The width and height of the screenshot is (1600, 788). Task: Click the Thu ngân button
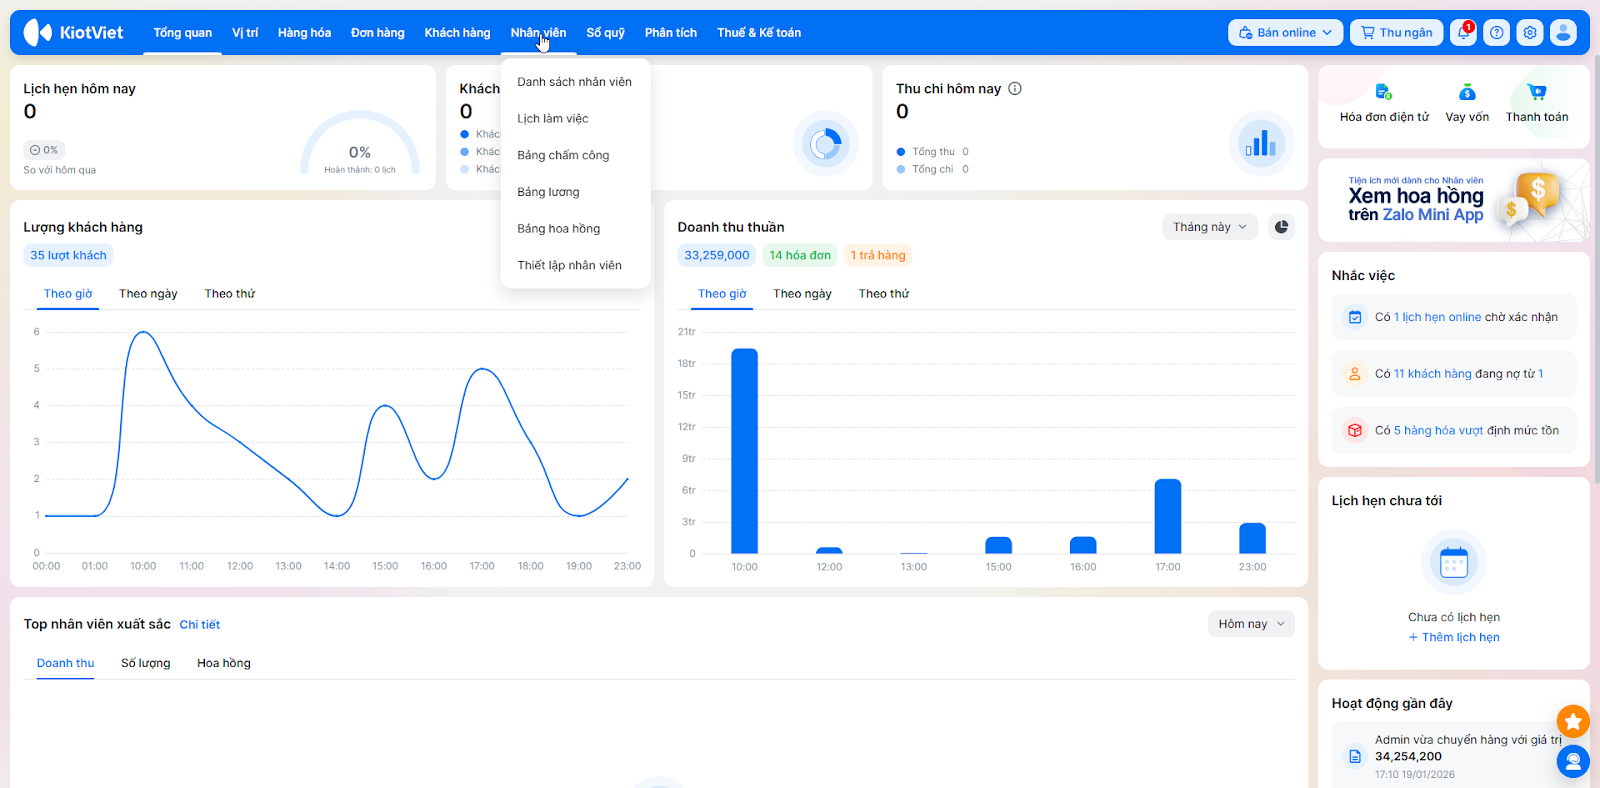pos(1396,33)
